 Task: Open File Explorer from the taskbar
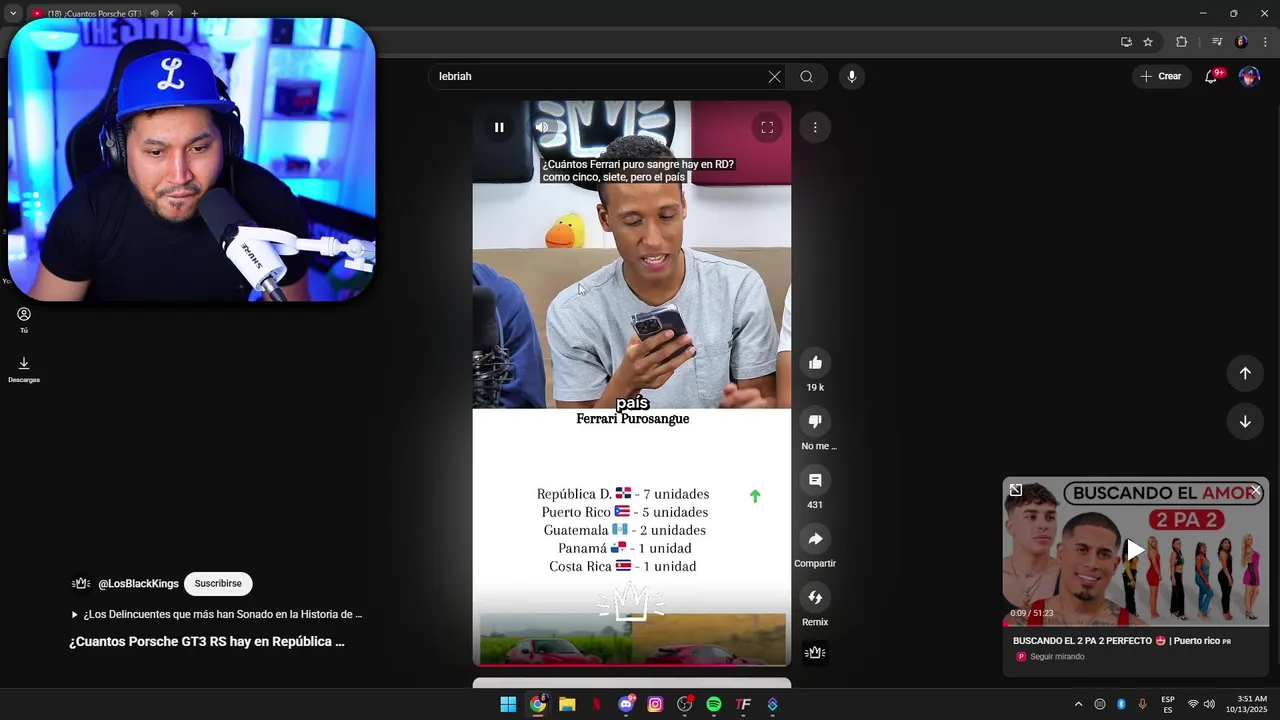click(567, 704)
